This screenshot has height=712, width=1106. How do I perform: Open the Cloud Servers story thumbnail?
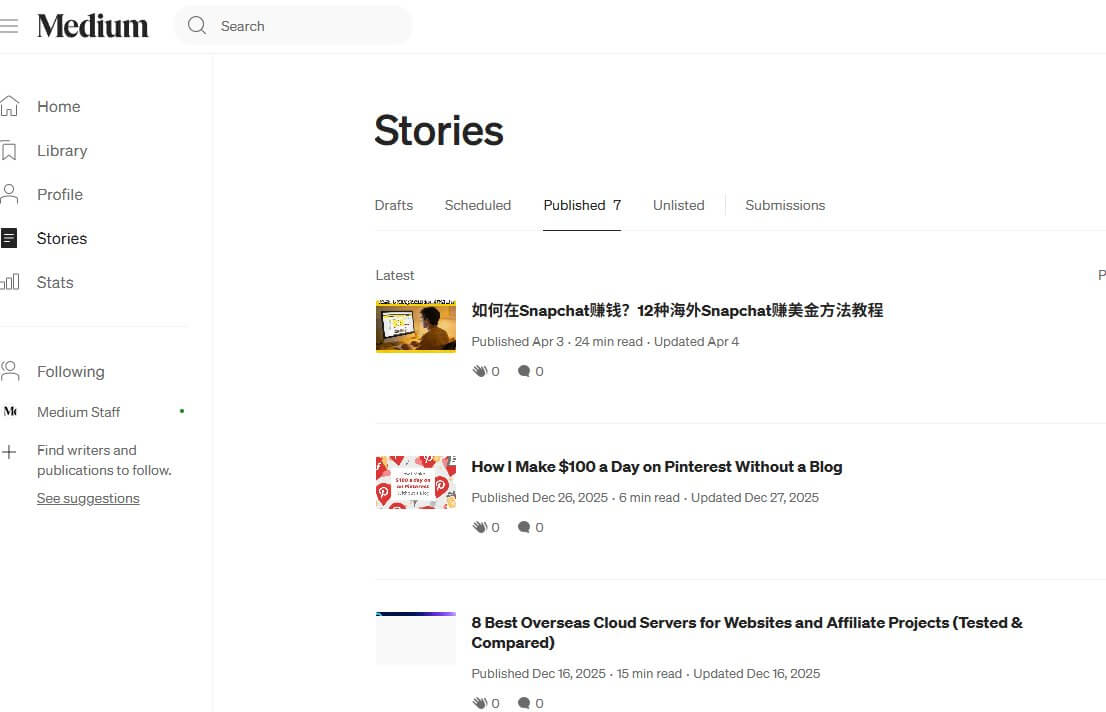tap(415, 639)
